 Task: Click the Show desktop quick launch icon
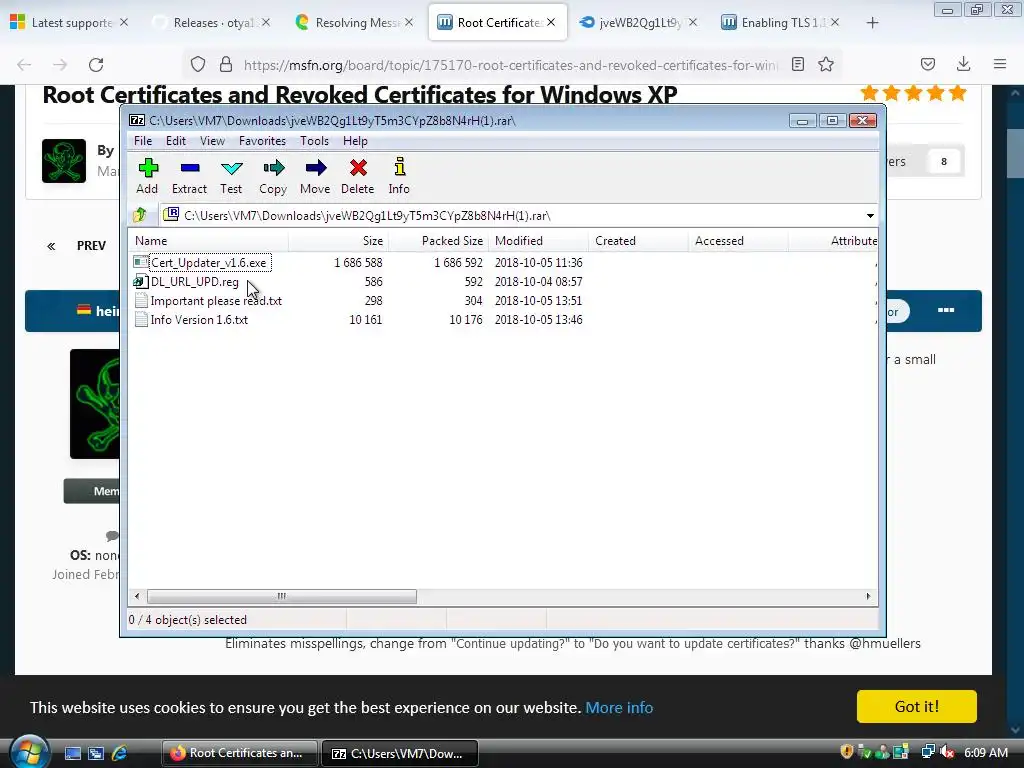pyautogui.click(x=72, y=753)
